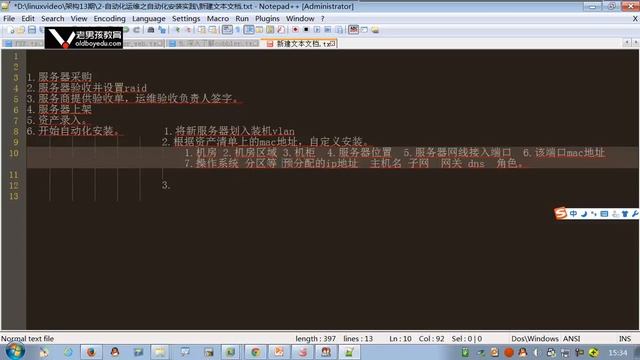This screenshot has width=640, height=360.
Task: Click the Playback macro toolbar icon
Action: point(317,30)
